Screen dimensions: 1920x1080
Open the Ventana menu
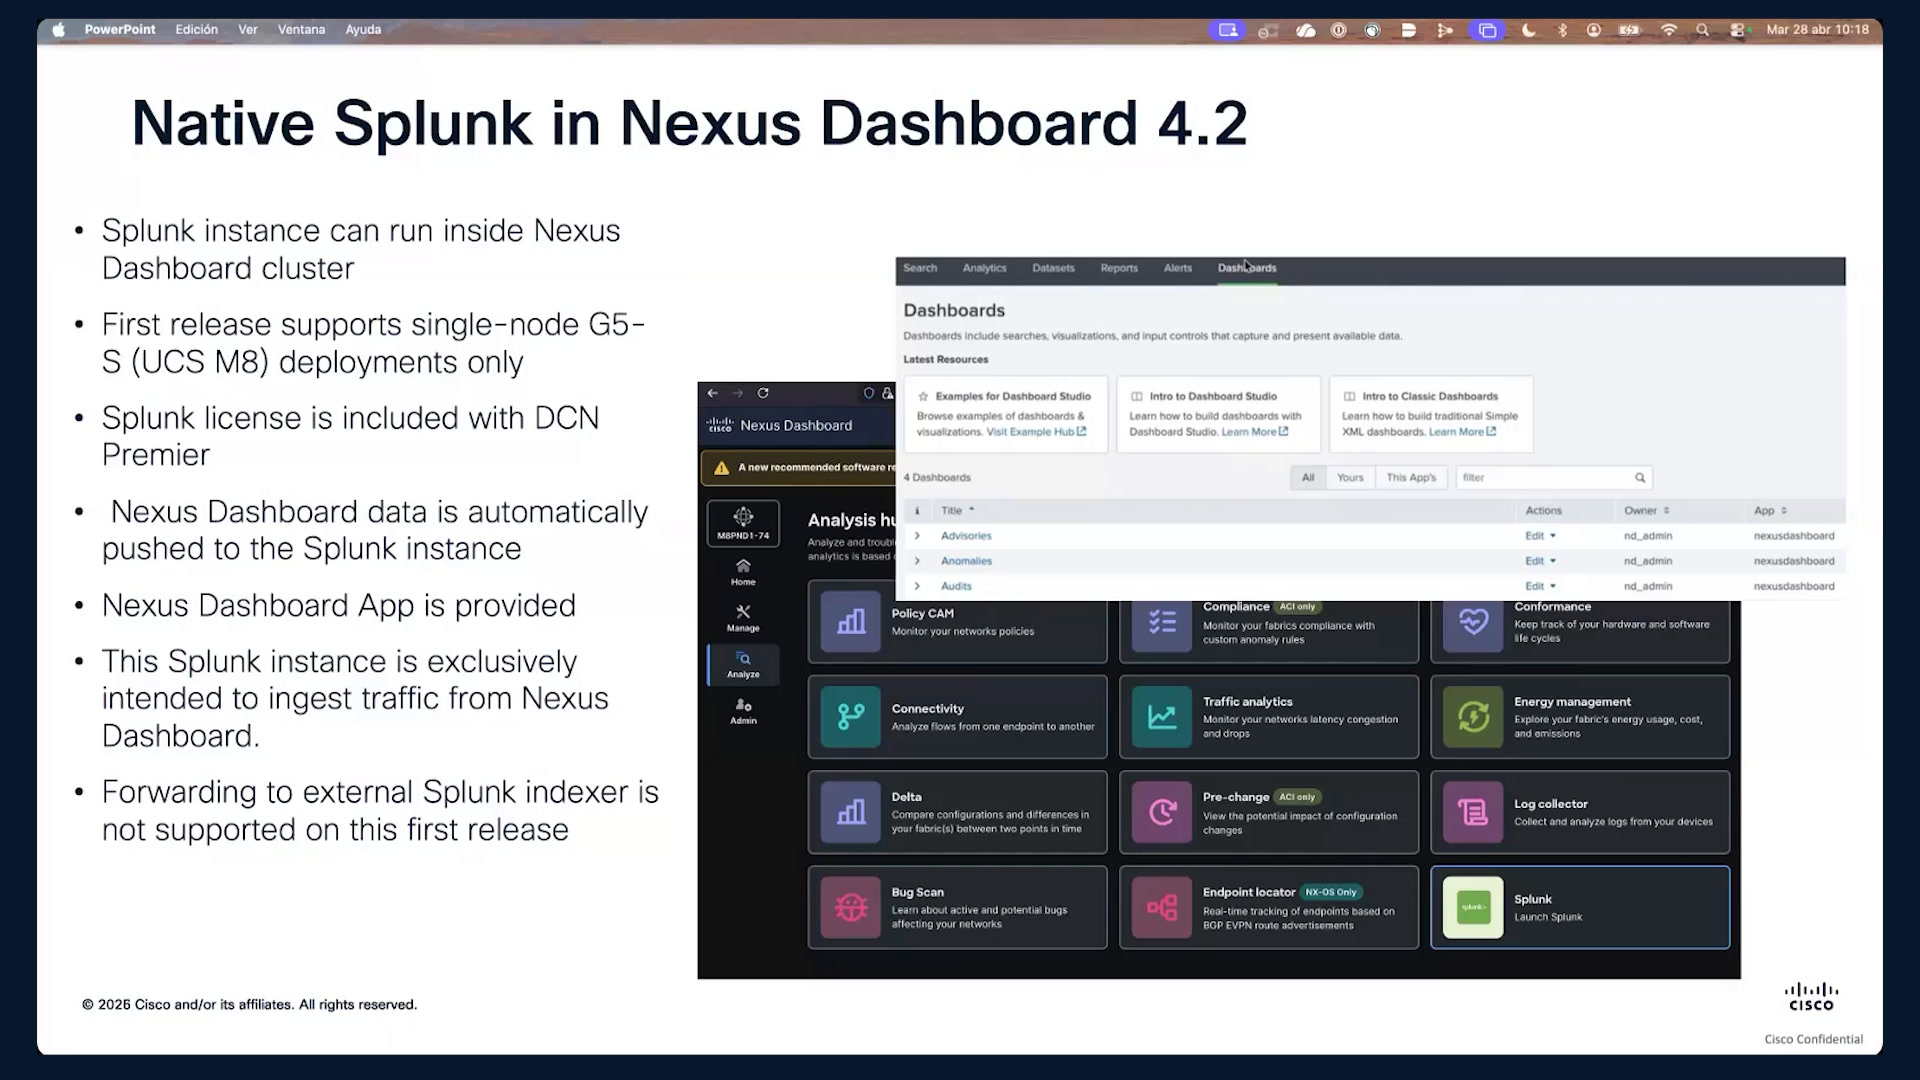pyautogui.click(x=301, y=29)
